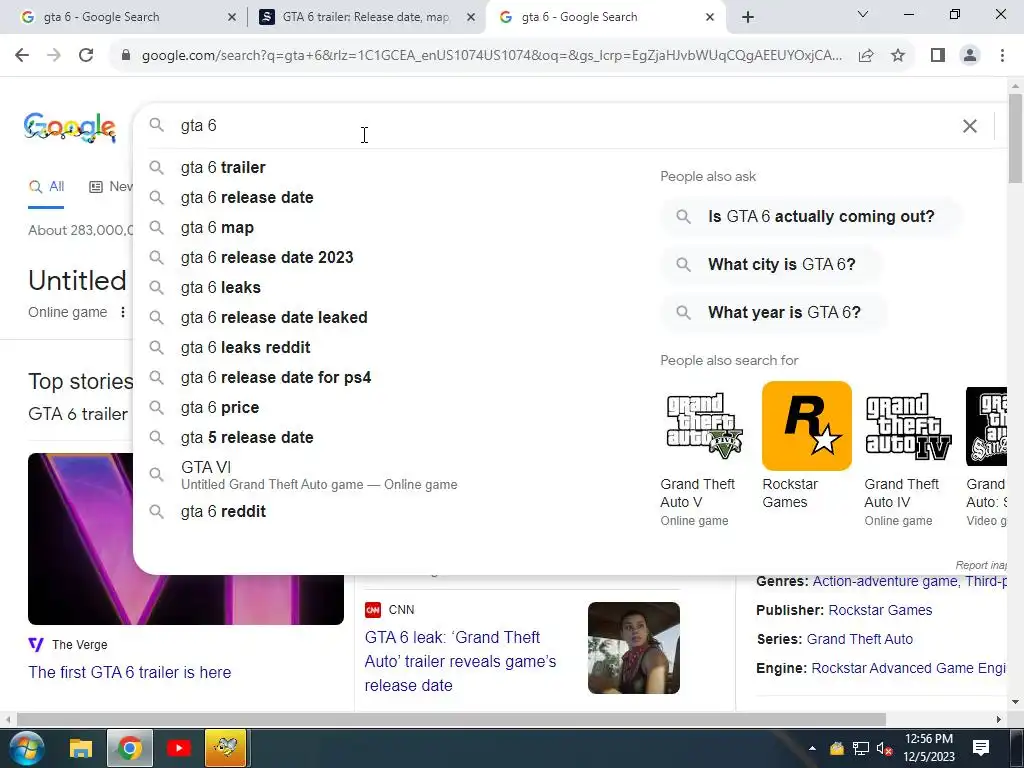Image resolution: width=1024 pixels, height=768 pixels.
Task: Ask What city is GTA 6?
Action: 771,264
